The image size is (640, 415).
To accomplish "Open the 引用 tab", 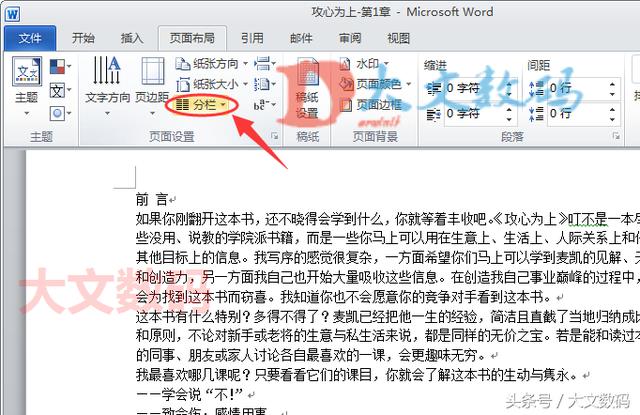I will [252, 38].
